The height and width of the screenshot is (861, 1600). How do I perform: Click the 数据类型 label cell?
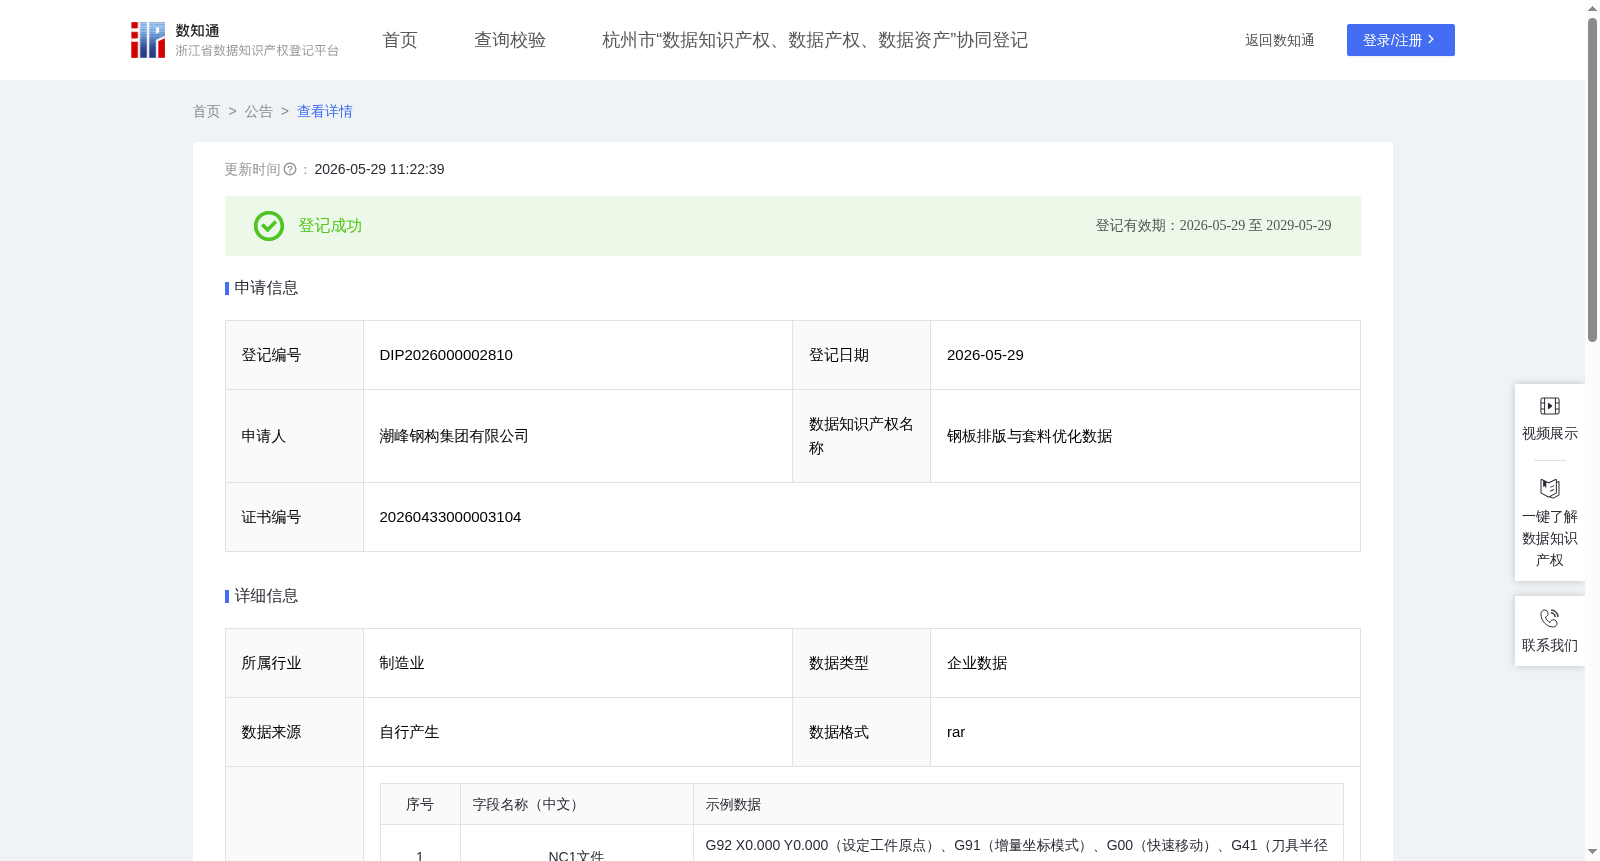(x=862, y=663)
